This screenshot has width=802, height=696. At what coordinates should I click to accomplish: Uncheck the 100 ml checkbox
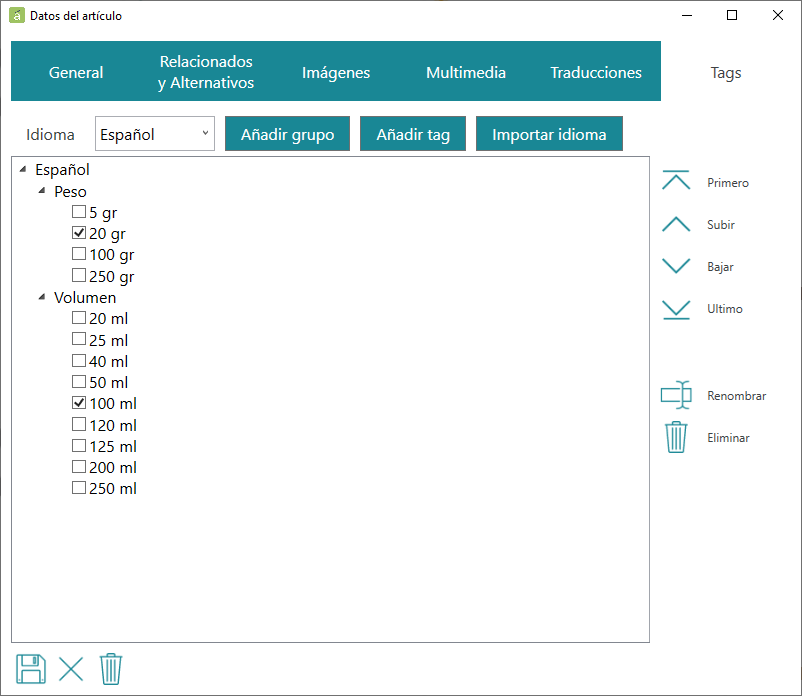click(79, 402)
